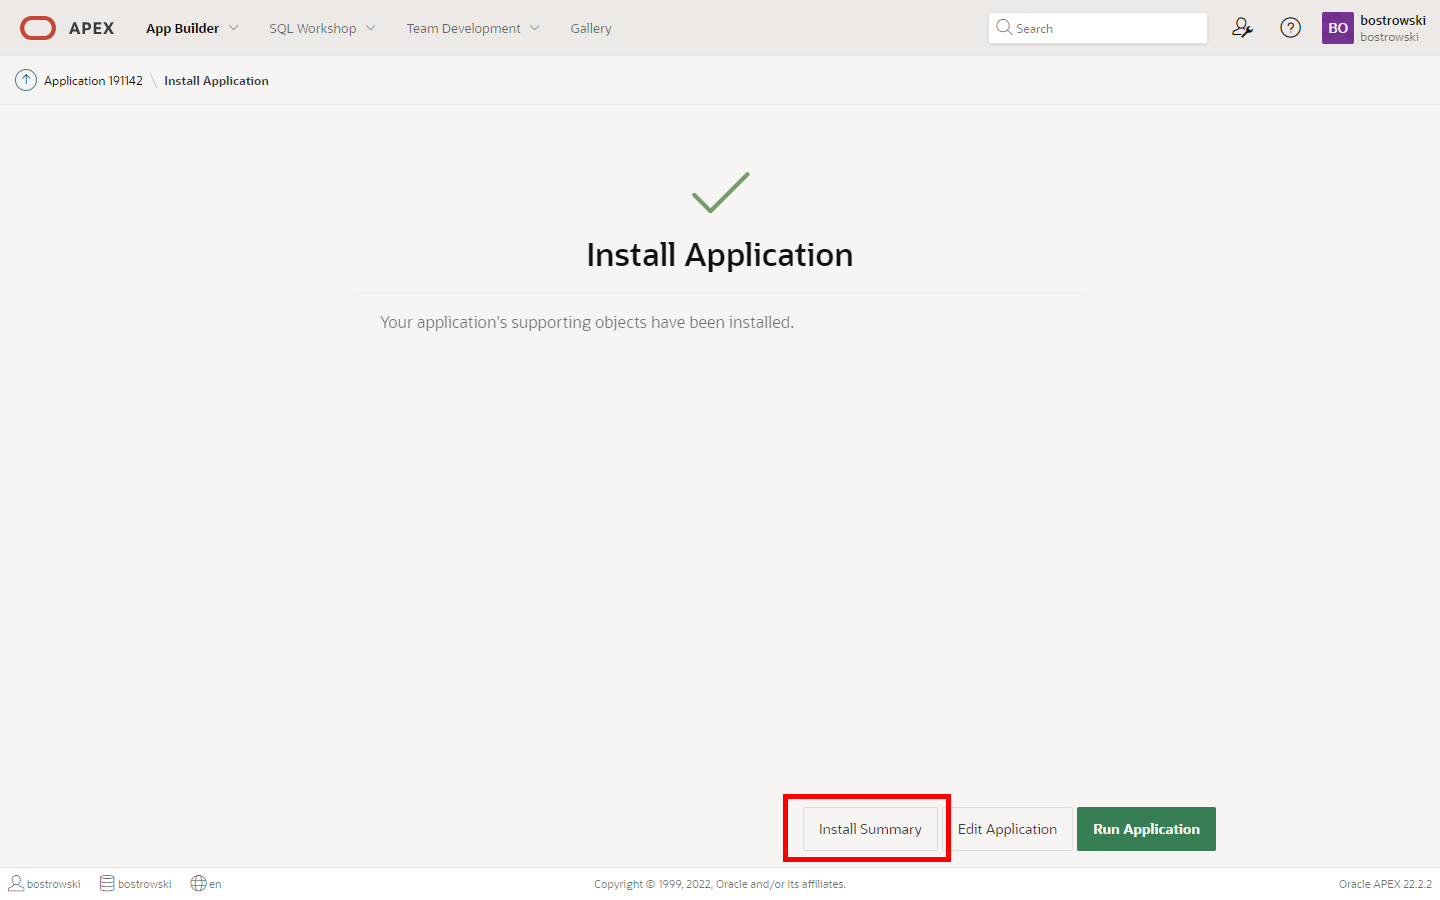This screenshot has width=1440, height=900.
Task: Focus the Search input field
Action: 1105,28
